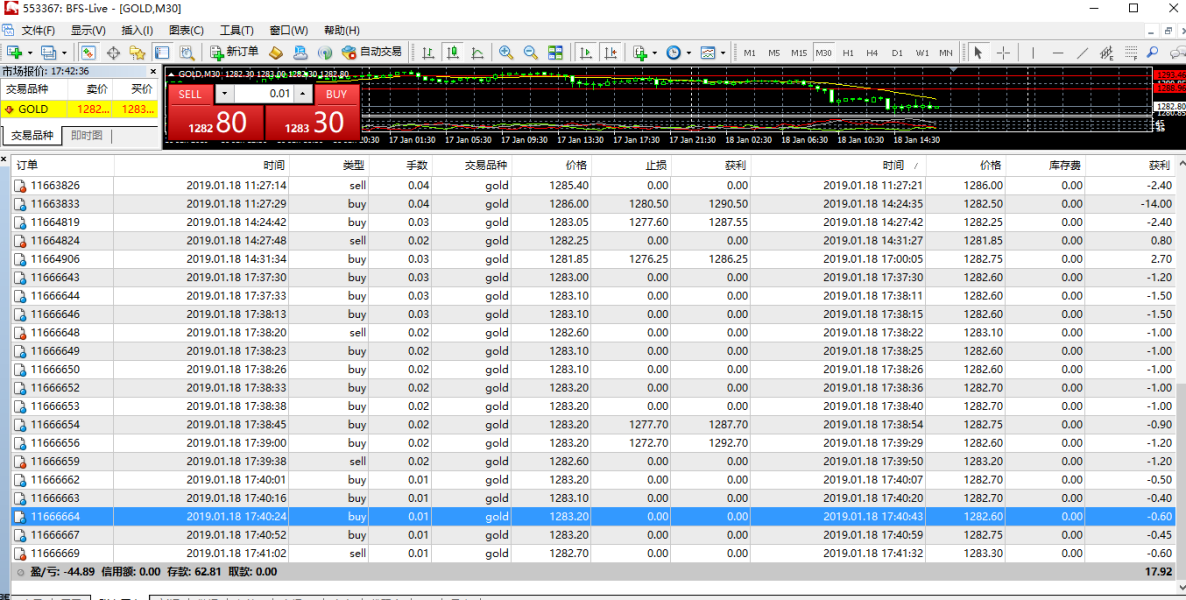Select the crosshair cursor tool
This screenshot has height=600, width=1186.
point(1002,52)
